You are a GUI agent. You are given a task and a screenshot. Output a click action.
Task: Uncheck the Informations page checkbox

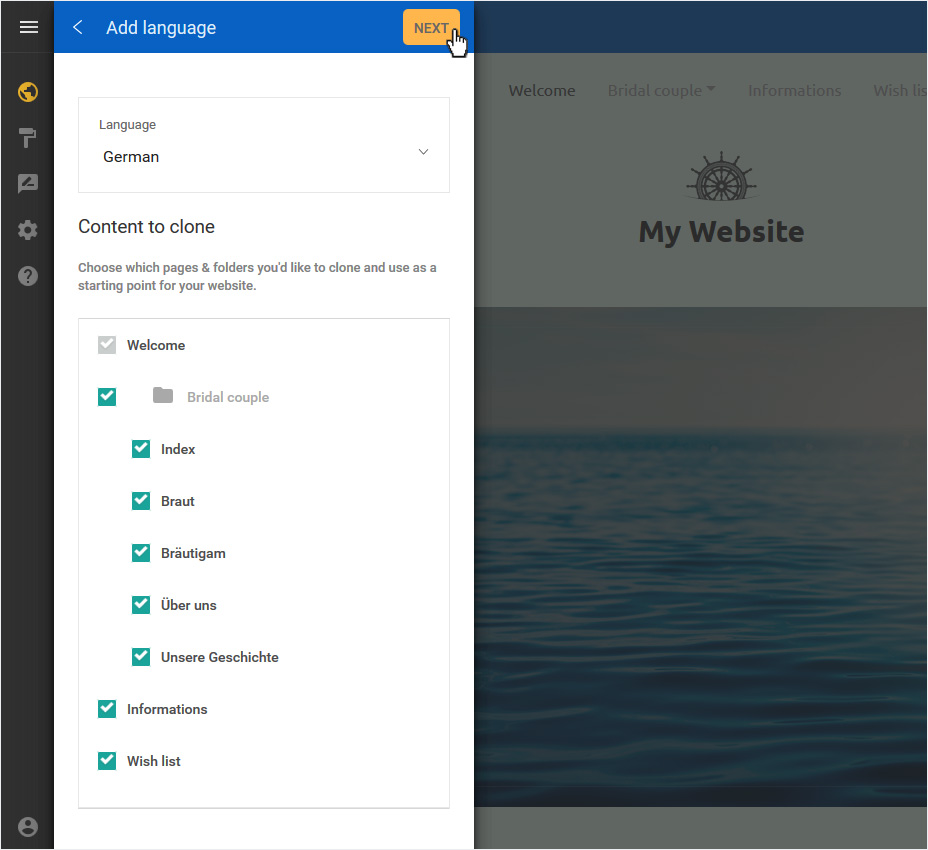(107, 709)
